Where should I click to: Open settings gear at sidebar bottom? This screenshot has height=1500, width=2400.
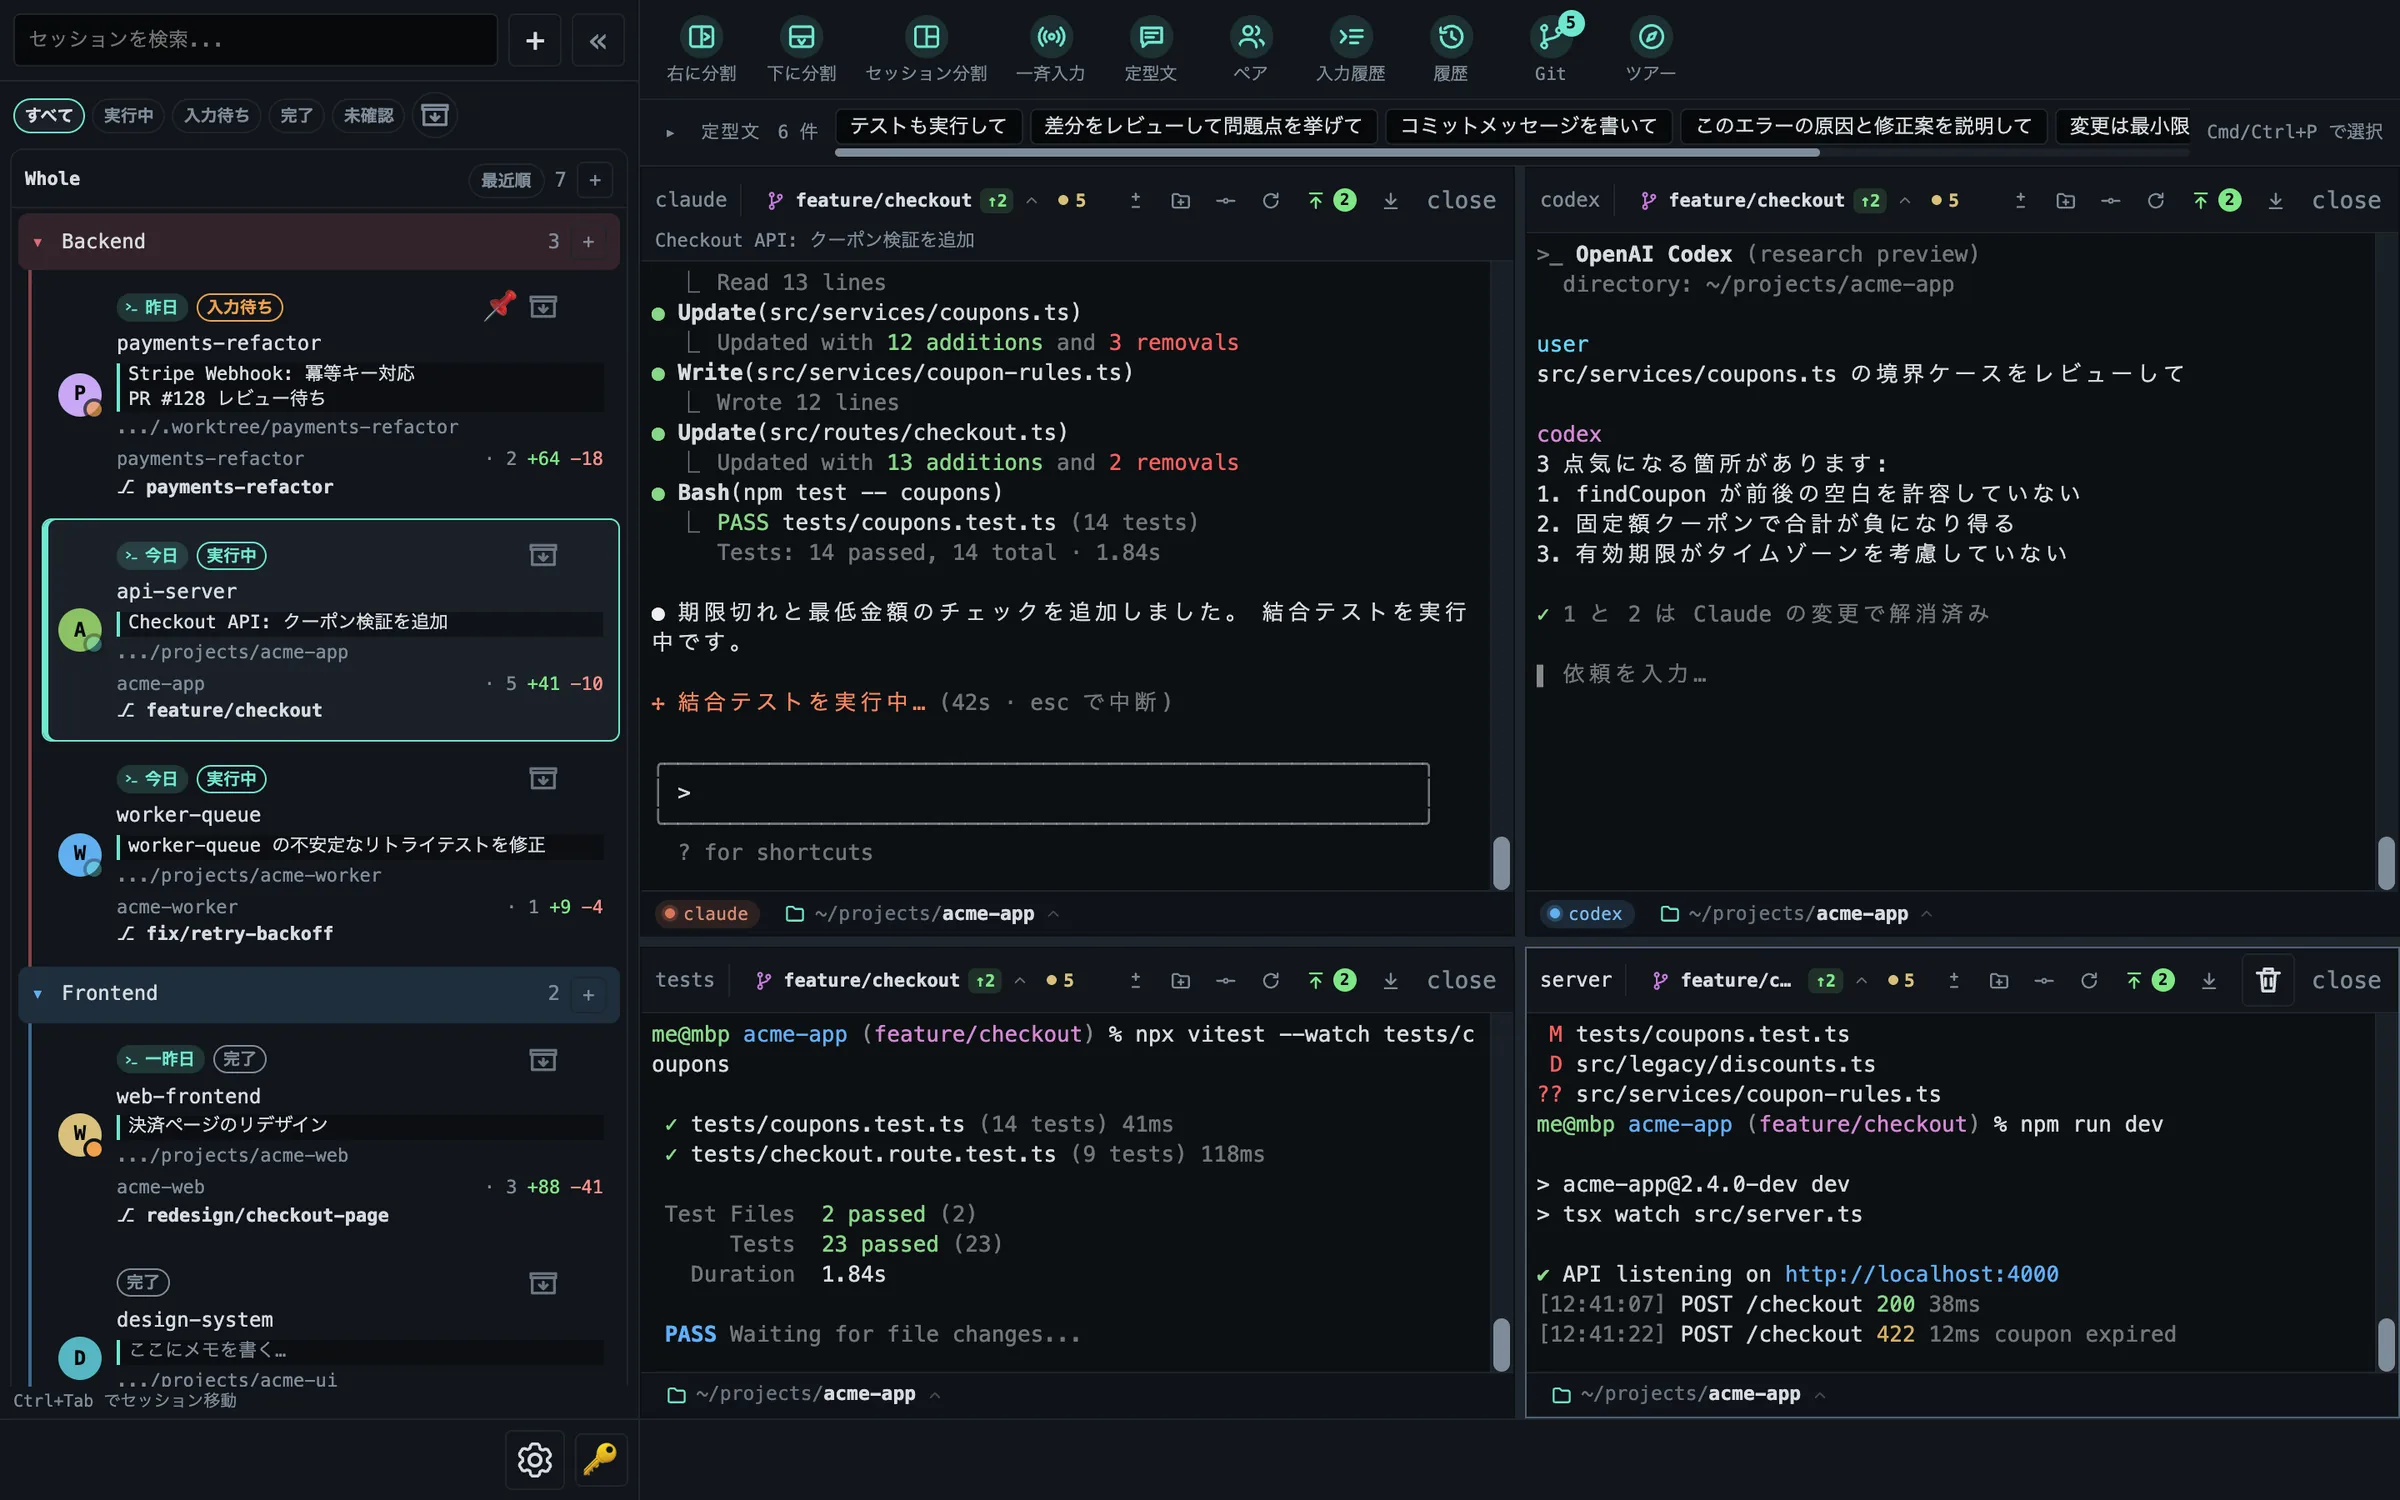[x=535, y=1460]
